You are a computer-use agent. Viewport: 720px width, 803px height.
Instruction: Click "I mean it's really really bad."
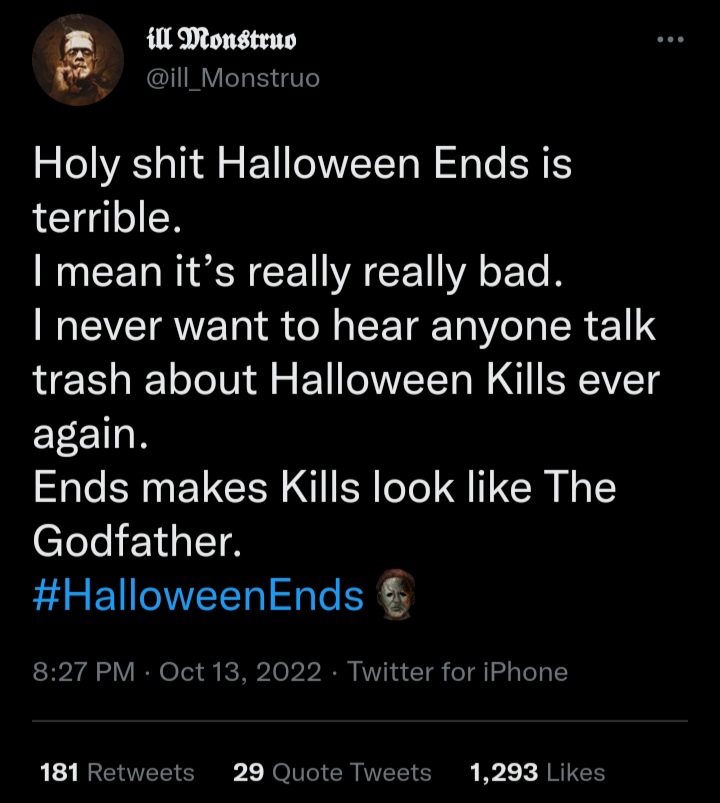pos(292,272)
